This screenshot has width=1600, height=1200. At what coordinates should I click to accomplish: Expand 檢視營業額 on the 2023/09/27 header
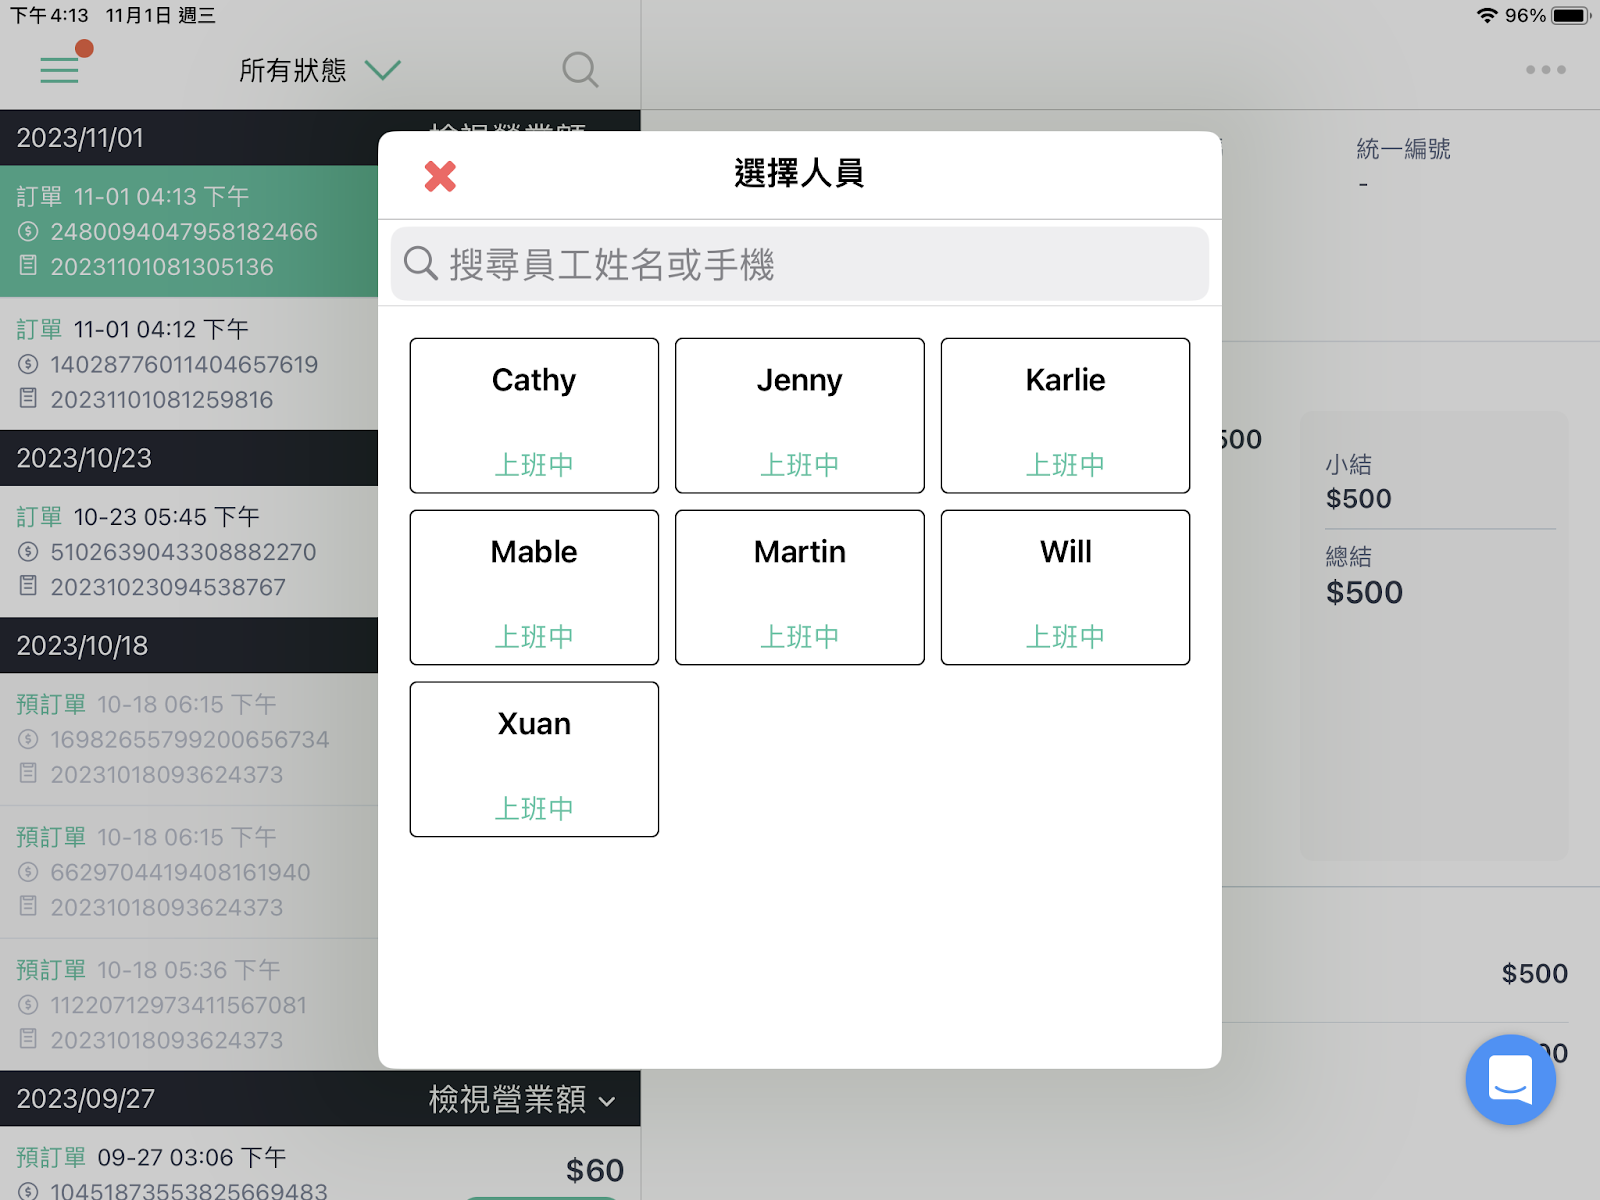coord(522,1099)
